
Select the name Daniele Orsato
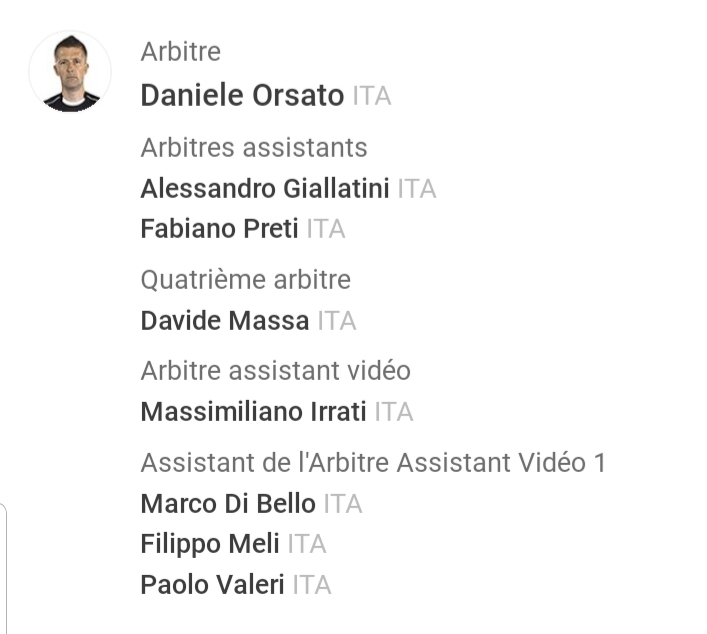[x=242, y=96]
